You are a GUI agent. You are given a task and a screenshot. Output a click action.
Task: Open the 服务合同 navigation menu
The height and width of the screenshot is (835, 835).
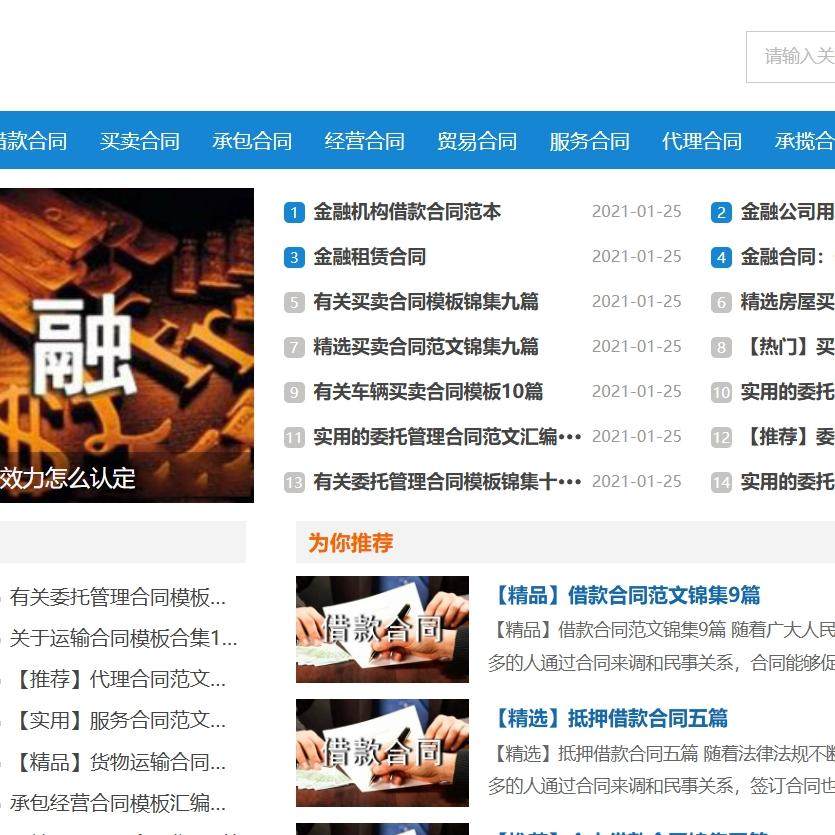pyautogui.click(x=588, y=141)
